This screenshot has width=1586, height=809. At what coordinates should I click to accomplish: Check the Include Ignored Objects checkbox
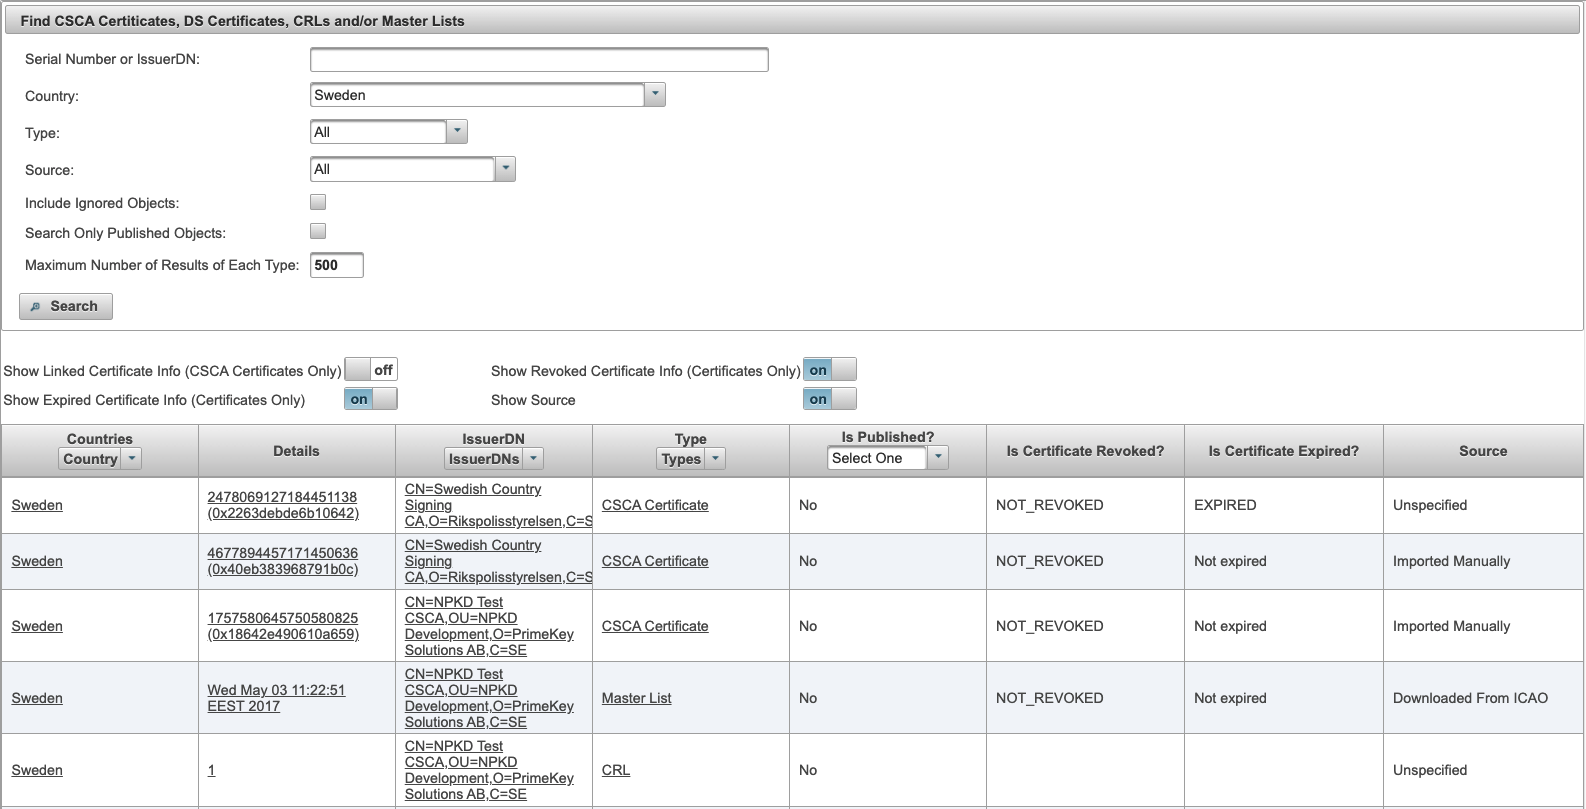coord(318,202)
